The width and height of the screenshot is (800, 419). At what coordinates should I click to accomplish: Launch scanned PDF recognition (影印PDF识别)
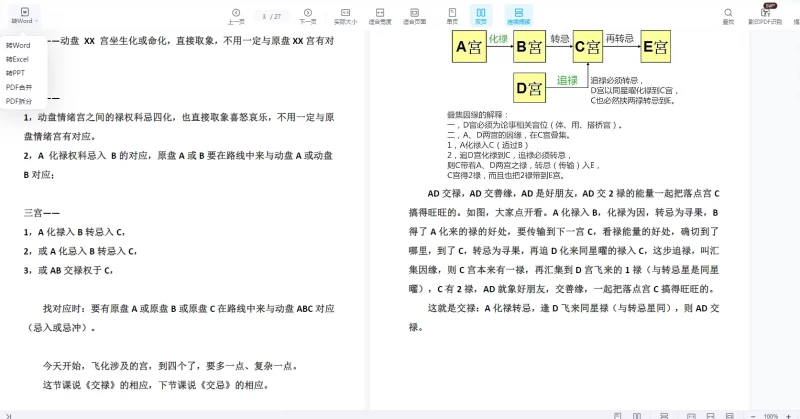(765, 15)
